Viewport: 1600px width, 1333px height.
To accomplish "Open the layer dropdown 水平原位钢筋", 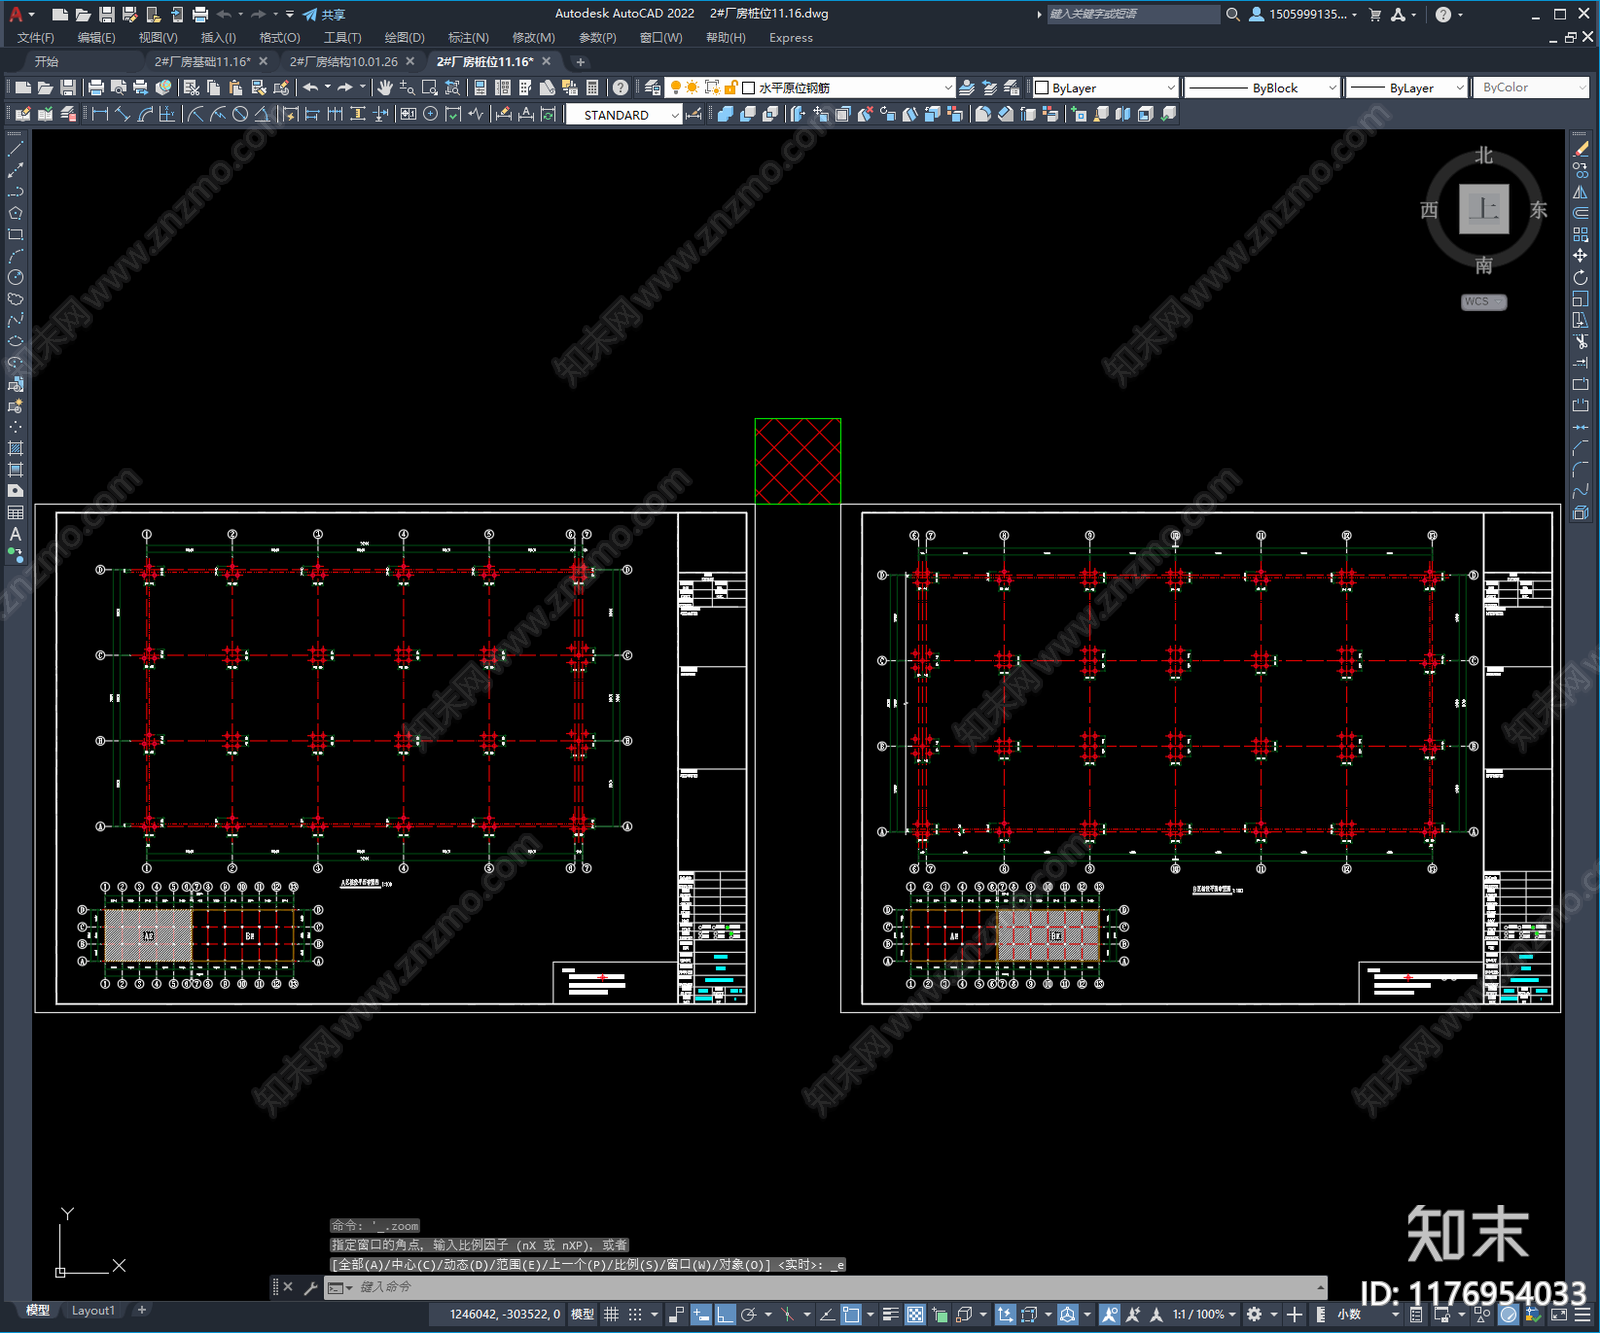I will (x=811, y=88).
